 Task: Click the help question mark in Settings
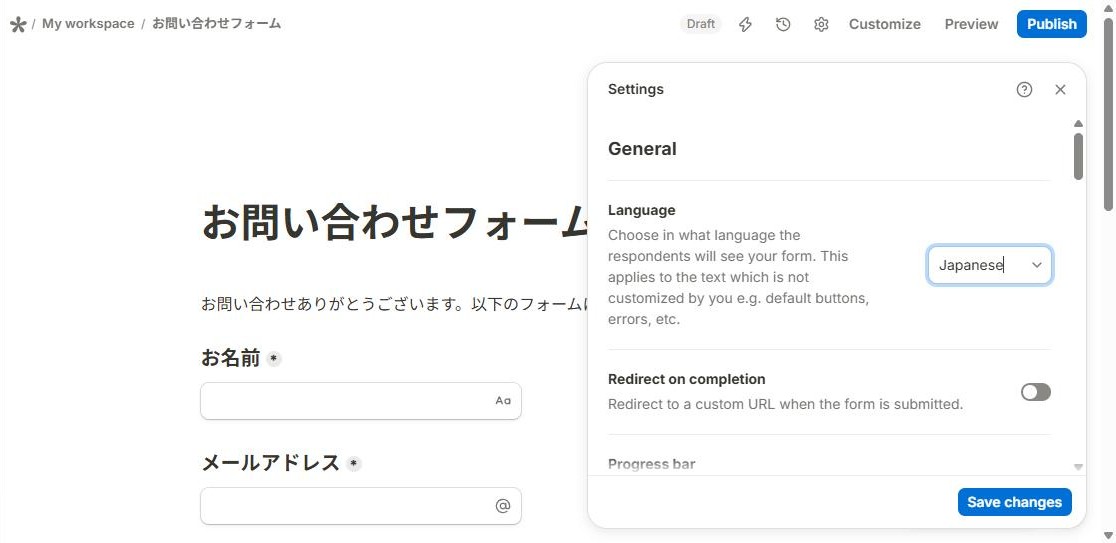coord(1024,89)
